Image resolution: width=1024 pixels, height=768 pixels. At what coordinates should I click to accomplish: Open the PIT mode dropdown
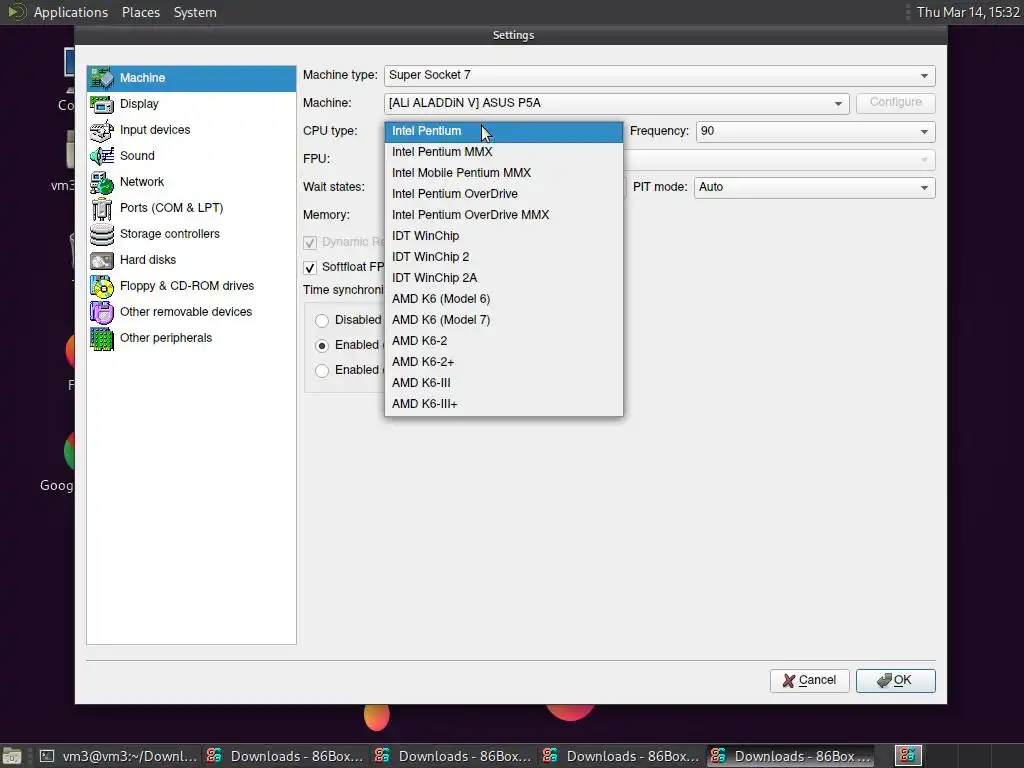tap(814, 187)
